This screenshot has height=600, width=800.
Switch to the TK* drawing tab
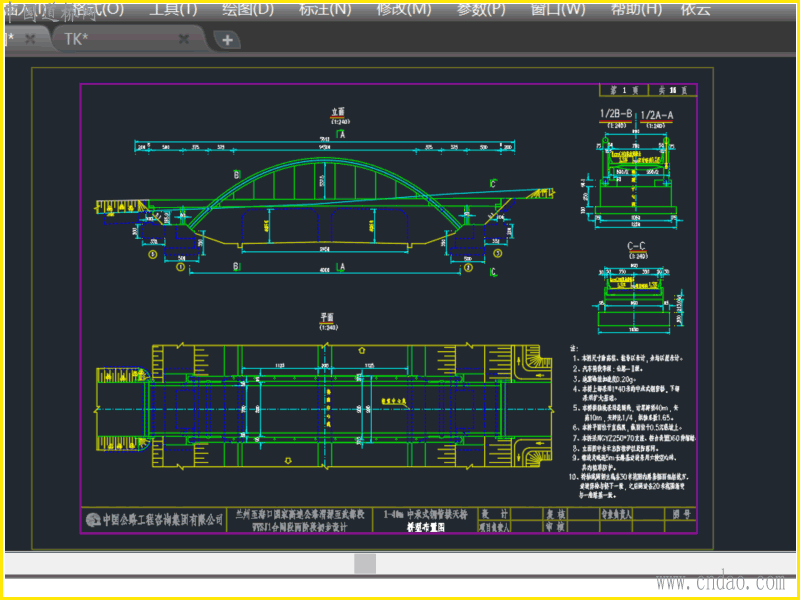[x=76, y=39]
